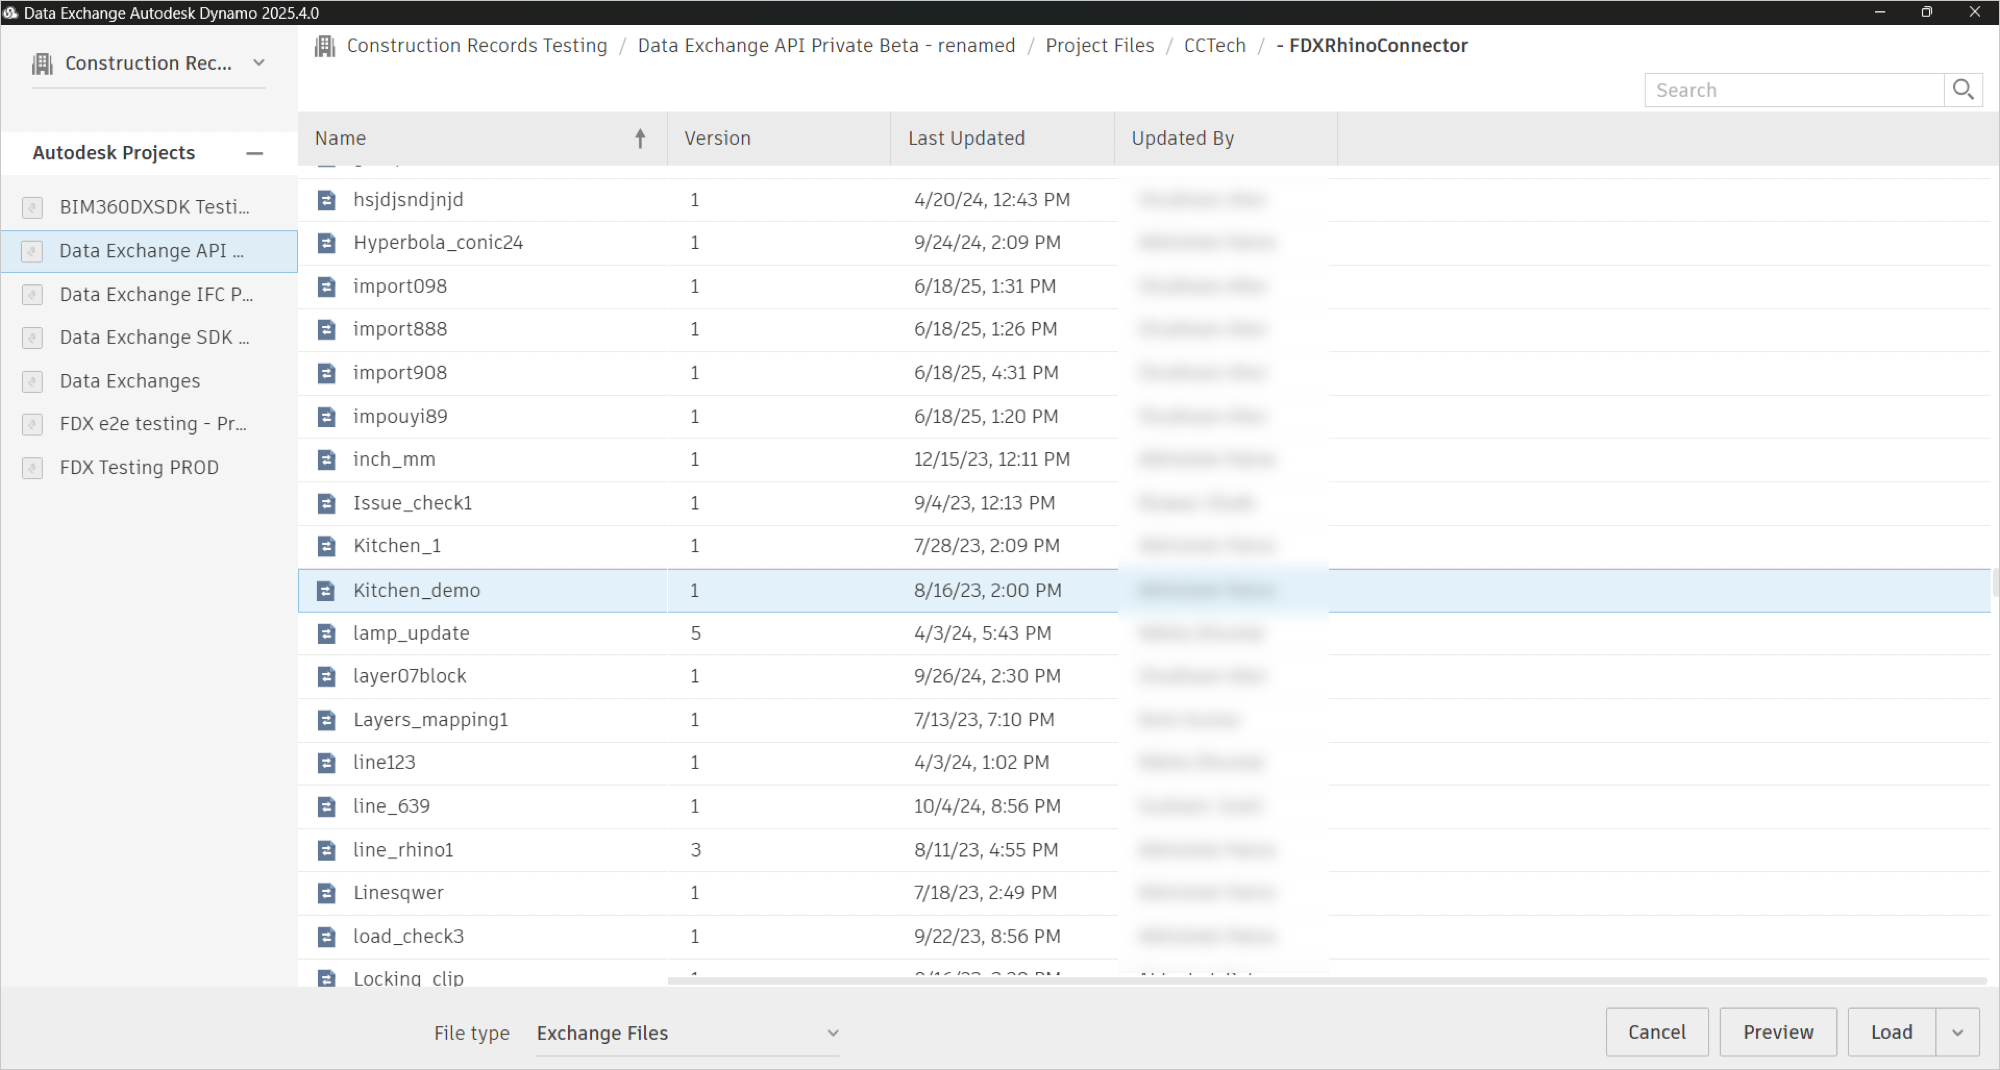Click the hub building icon in breadcrumb
Image resolution: width=2000 pixels, height=1070 pixels.
[x=325, y=46]
